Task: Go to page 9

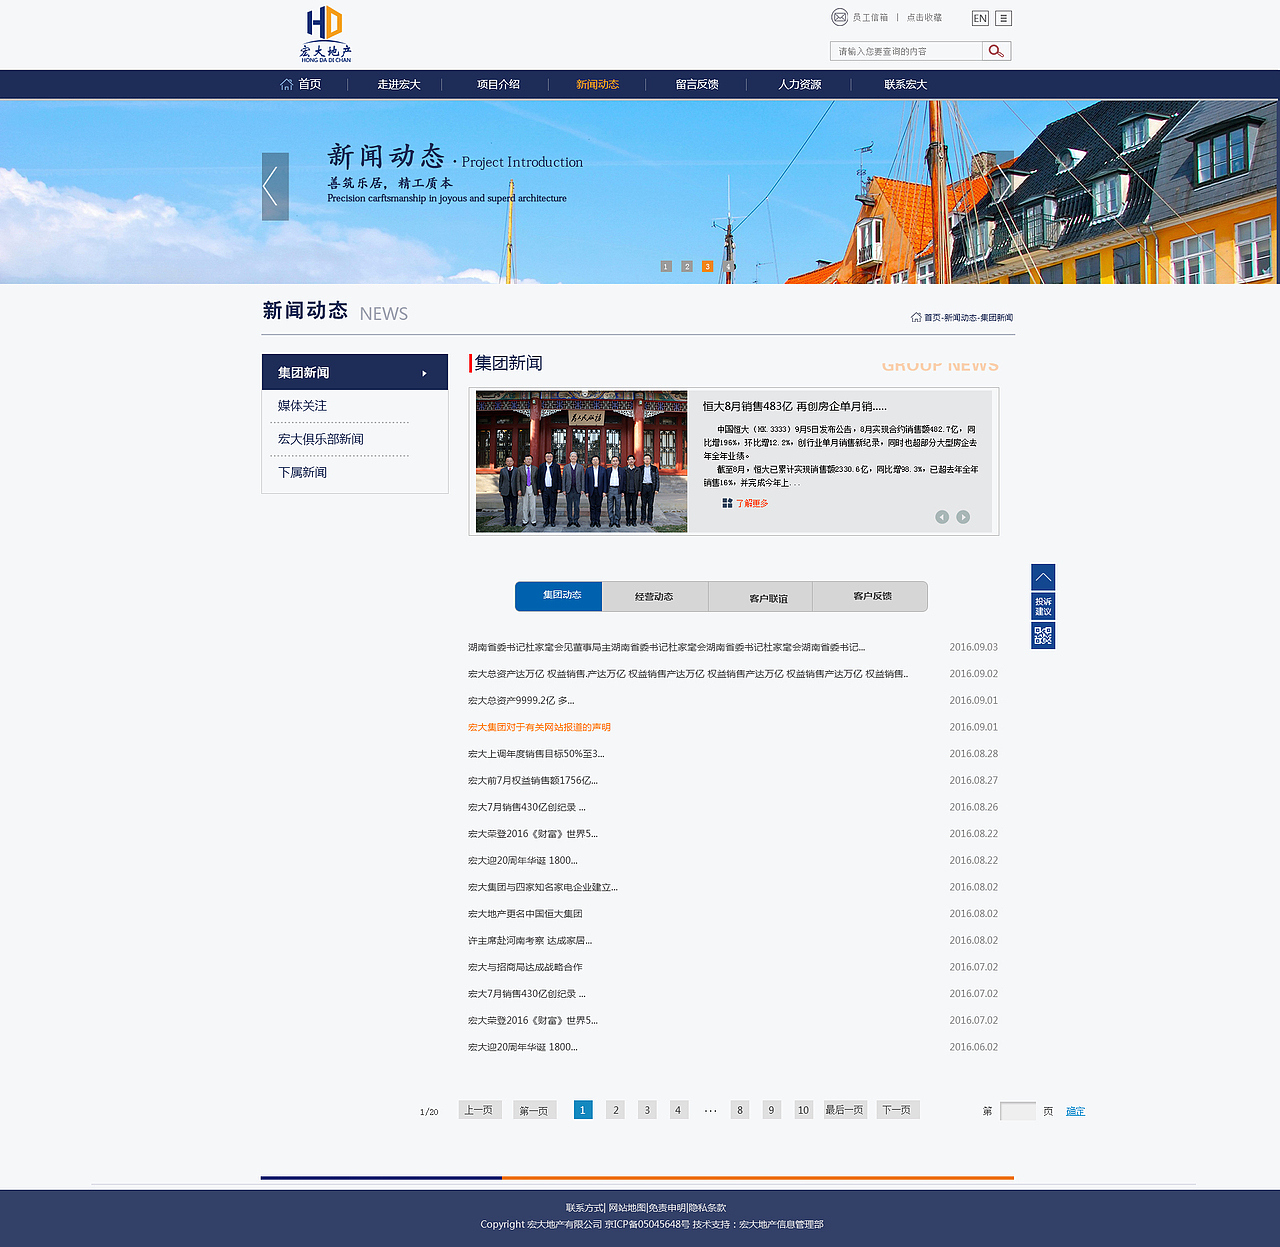Action: click(x=771, y=1110)
